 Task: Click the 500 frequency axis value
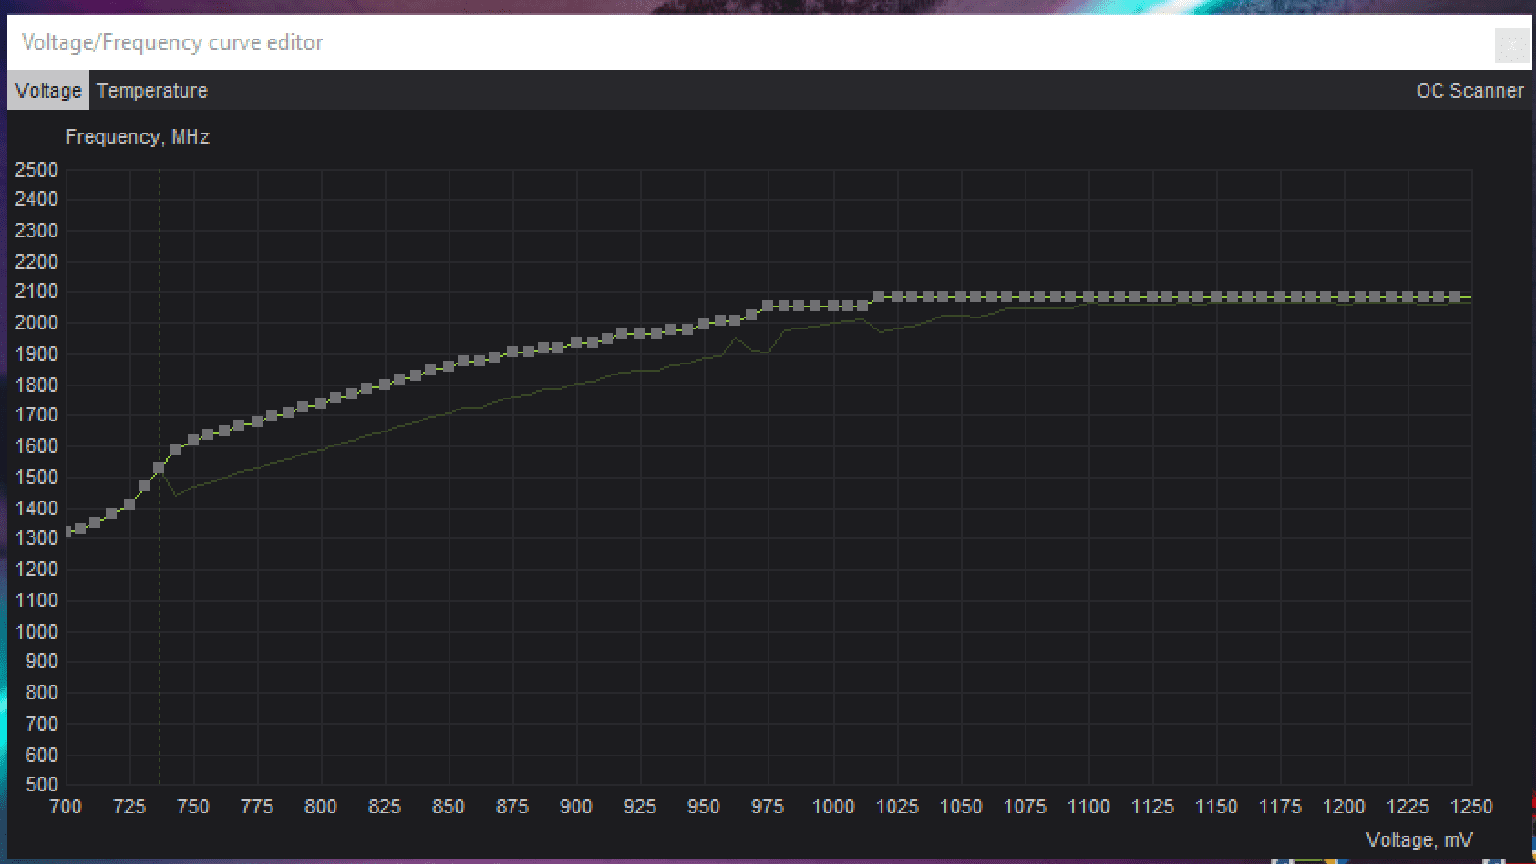coord(42,785)
